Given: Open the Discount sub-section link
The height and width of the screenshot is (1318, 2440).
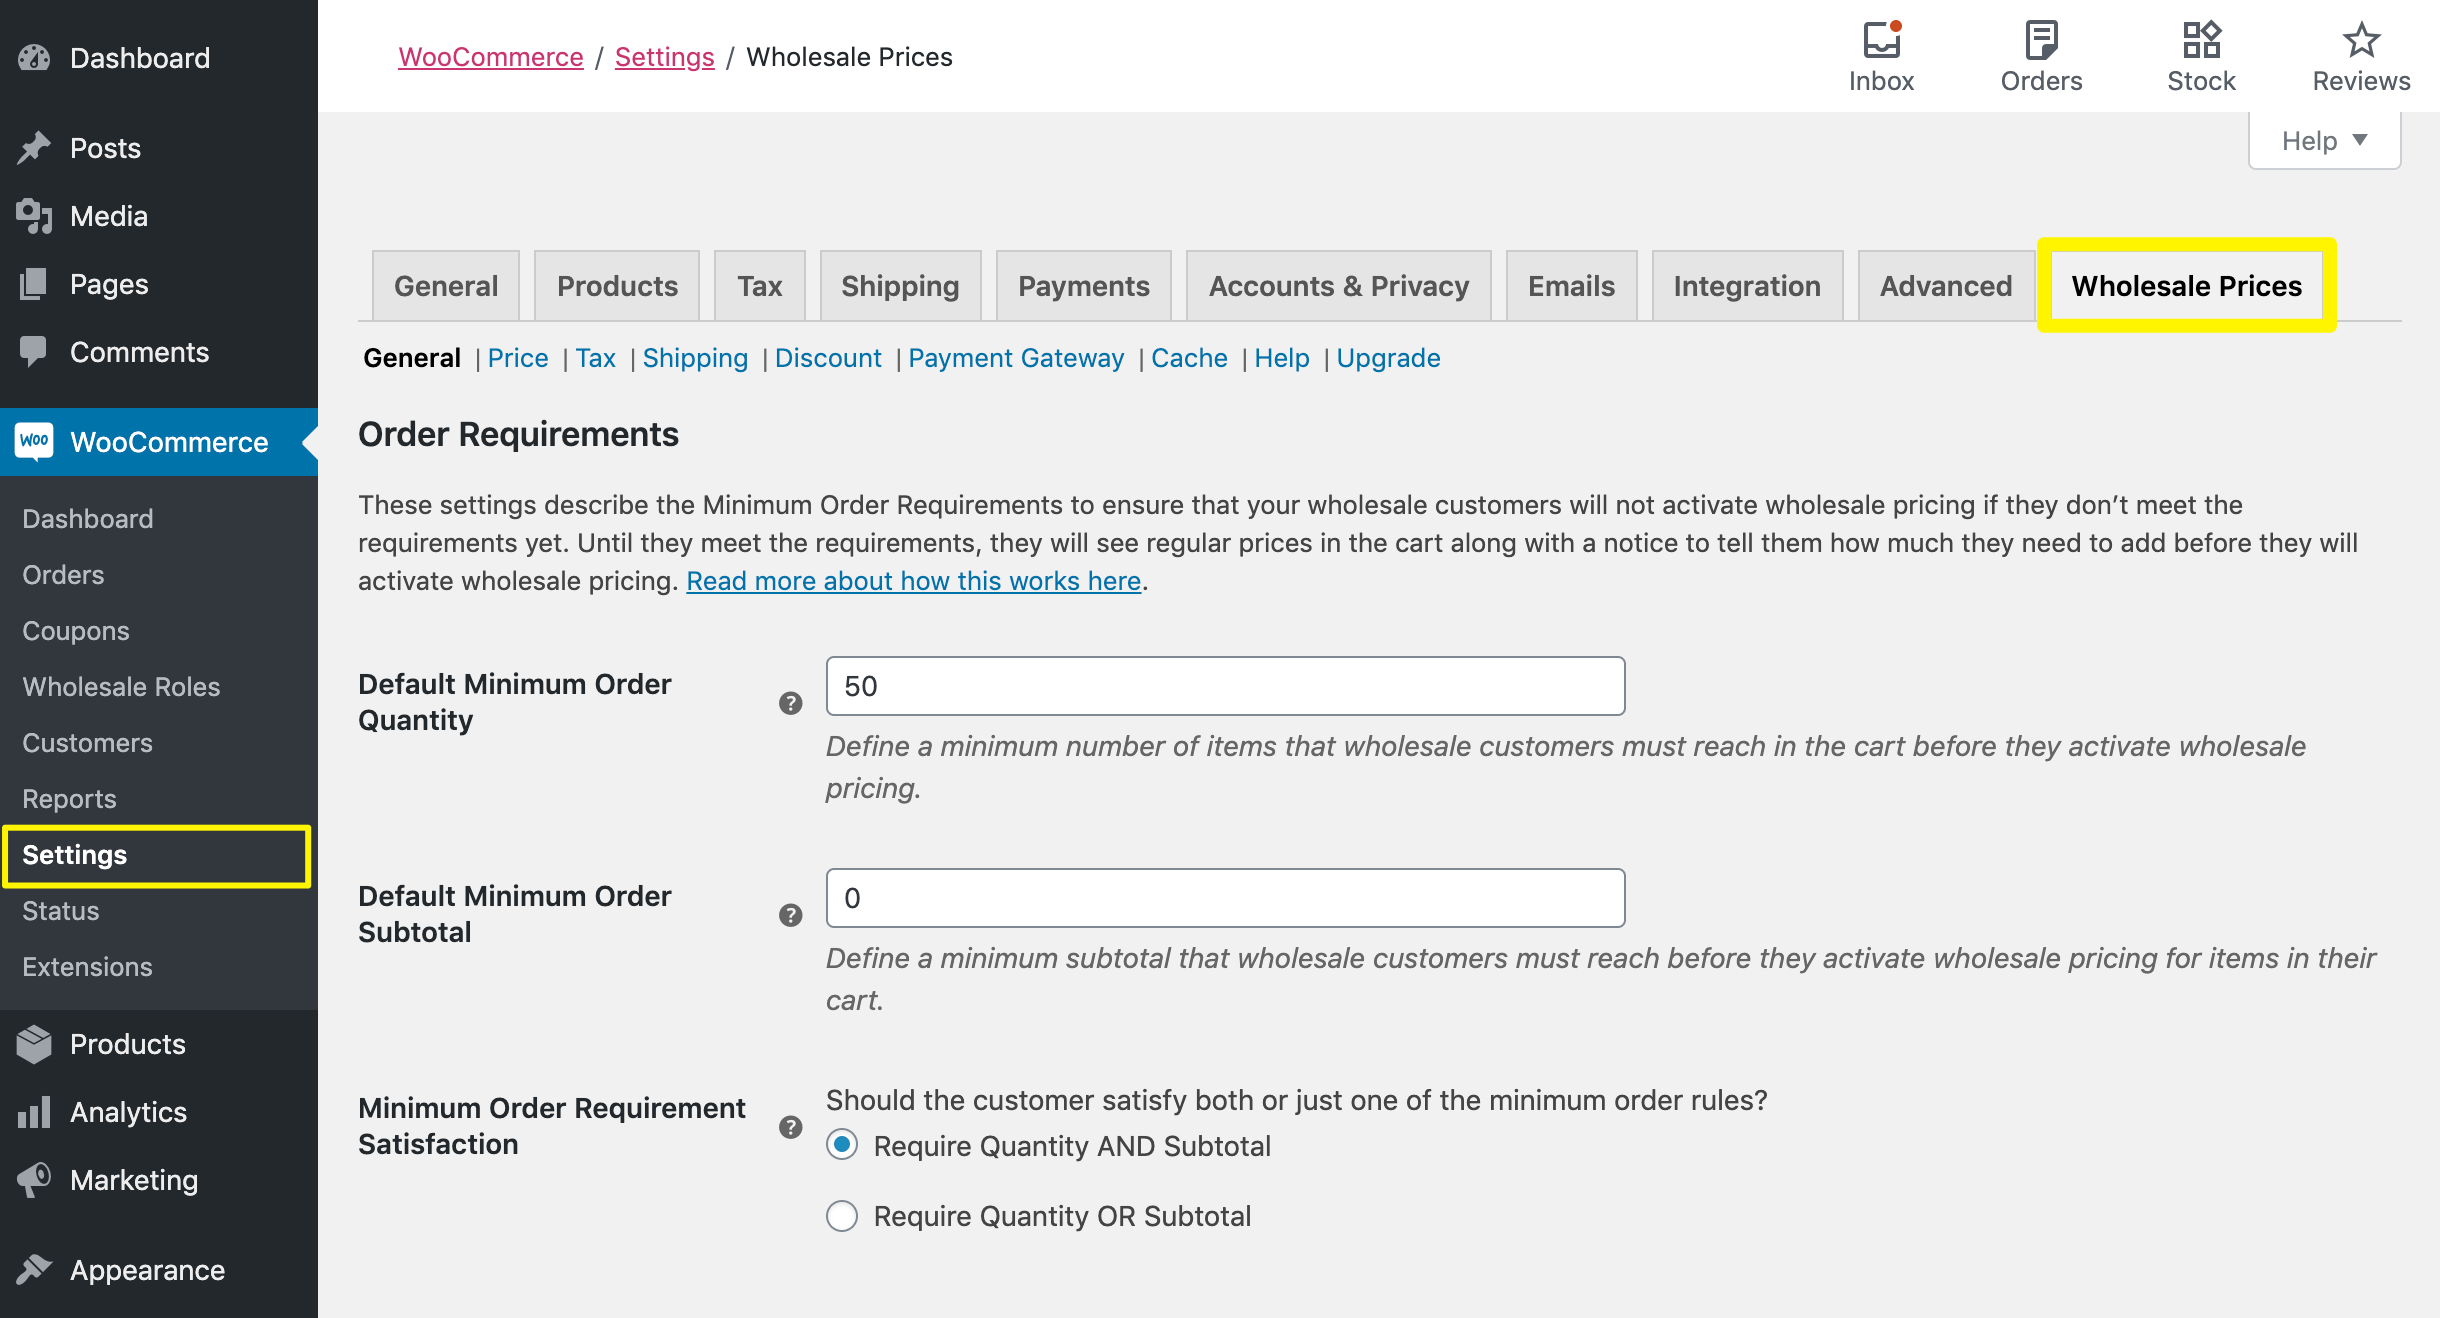Looking at the screenshot, I should tap(828, 358).
